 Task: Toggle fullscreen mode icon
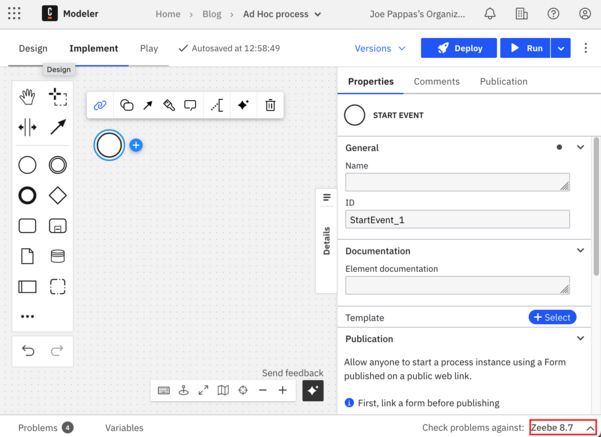pyautogui.click(x=203, y=390)
